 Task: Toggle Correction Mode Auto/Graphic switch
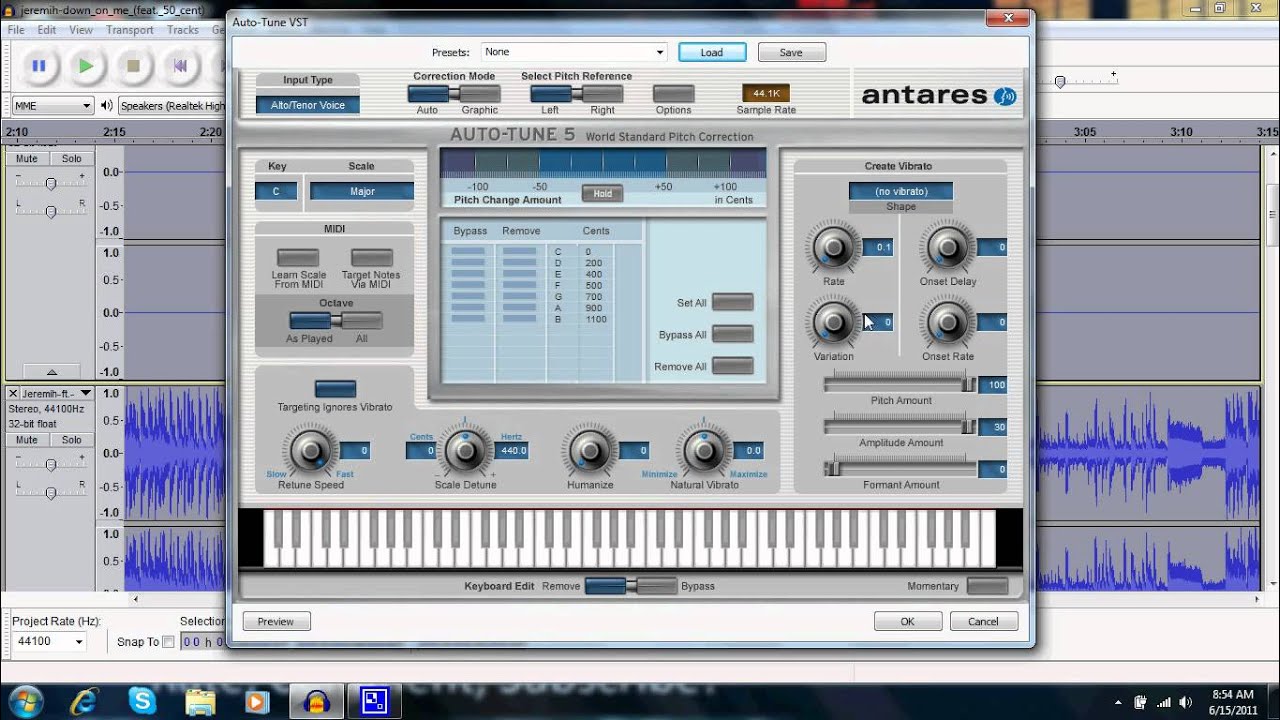(x=453, y=94)
